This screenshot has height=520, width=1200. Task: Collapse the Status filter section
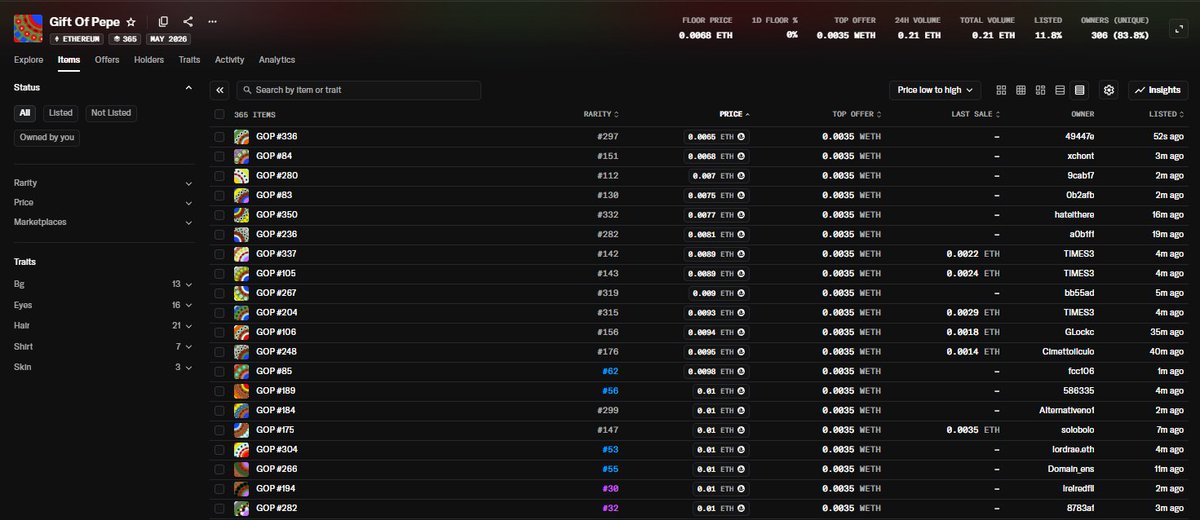pyautogui.click(x=189, y=88)
